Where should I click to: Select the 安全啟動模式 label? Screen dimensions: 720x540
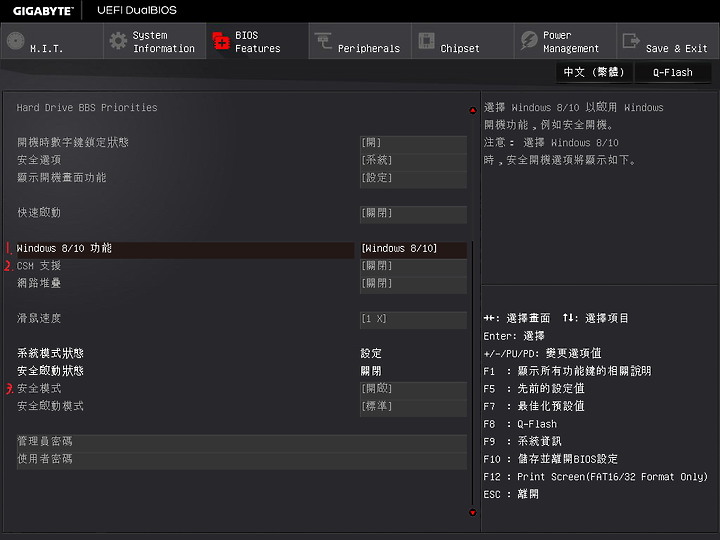coord(50,406)
